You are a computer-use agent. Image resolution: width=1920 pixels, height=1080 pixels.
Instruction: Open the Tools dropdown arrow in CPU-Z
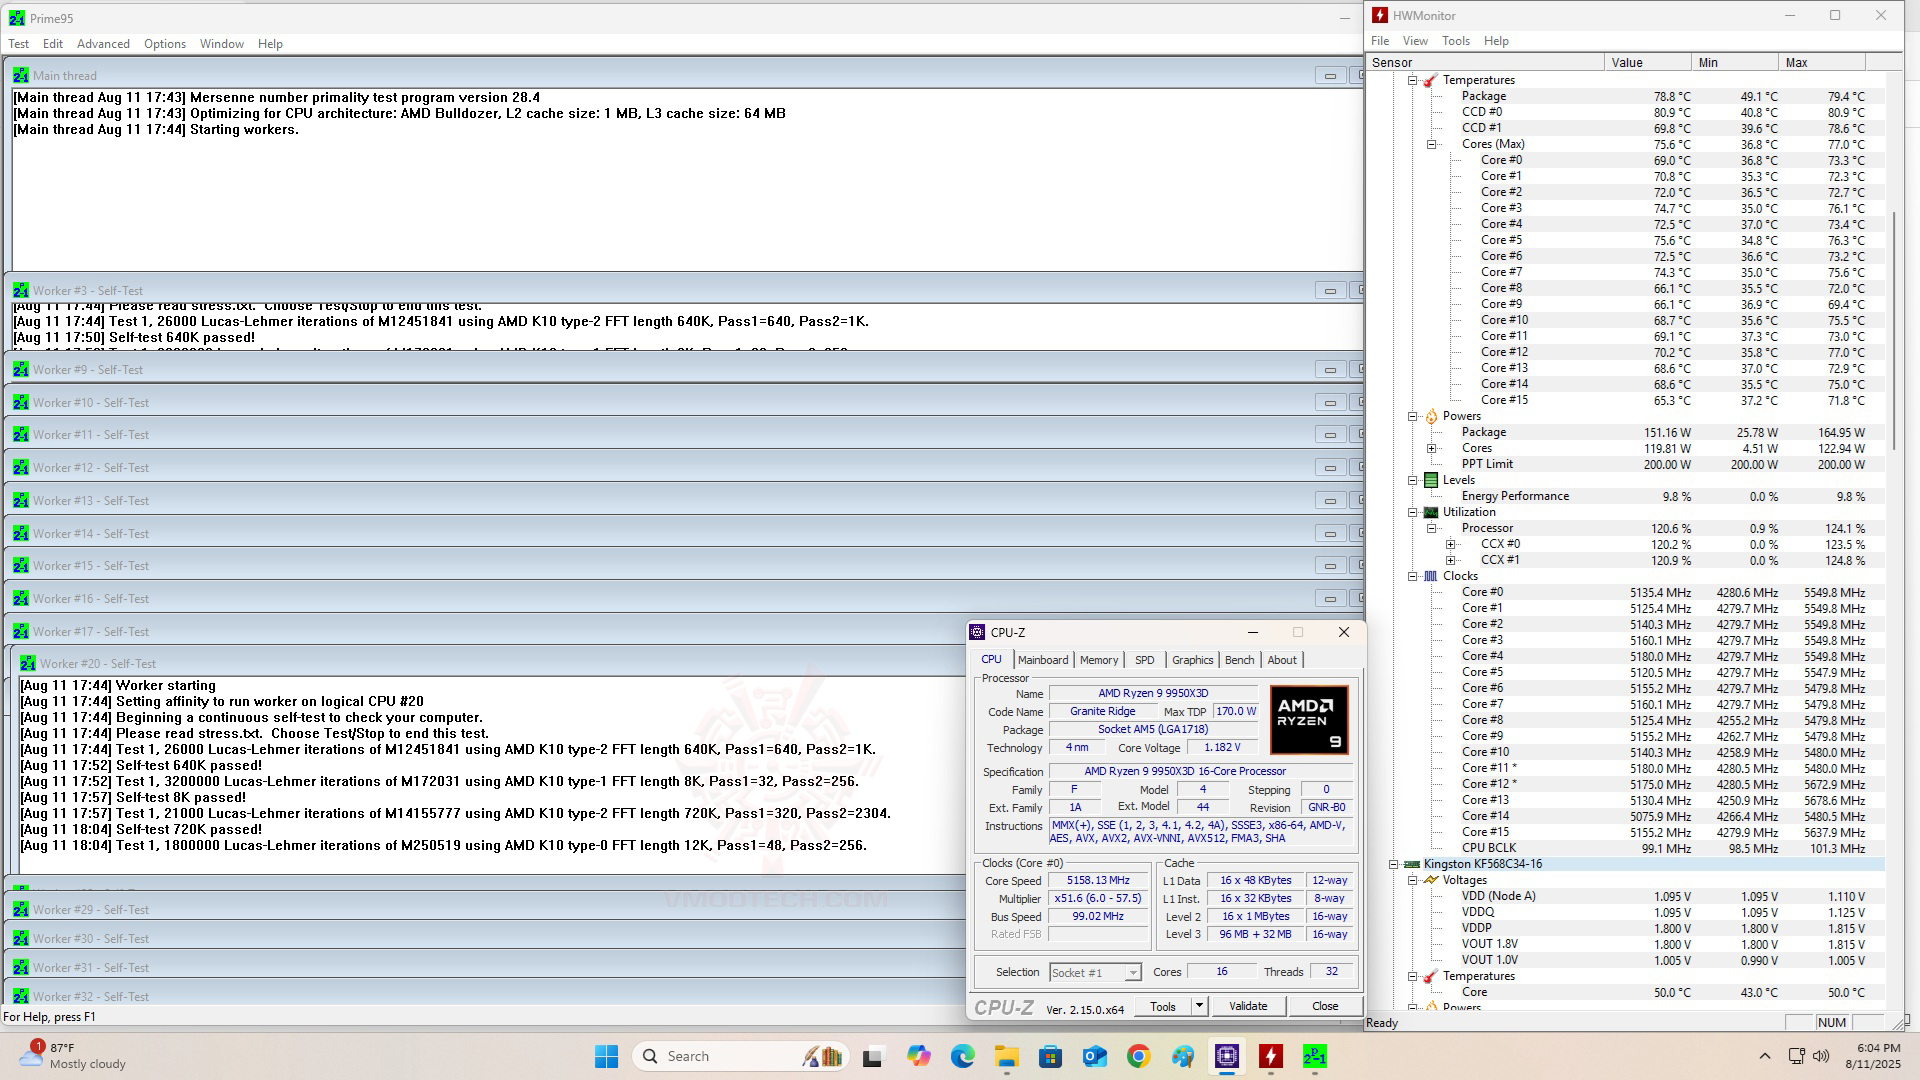point(1199,1006)
